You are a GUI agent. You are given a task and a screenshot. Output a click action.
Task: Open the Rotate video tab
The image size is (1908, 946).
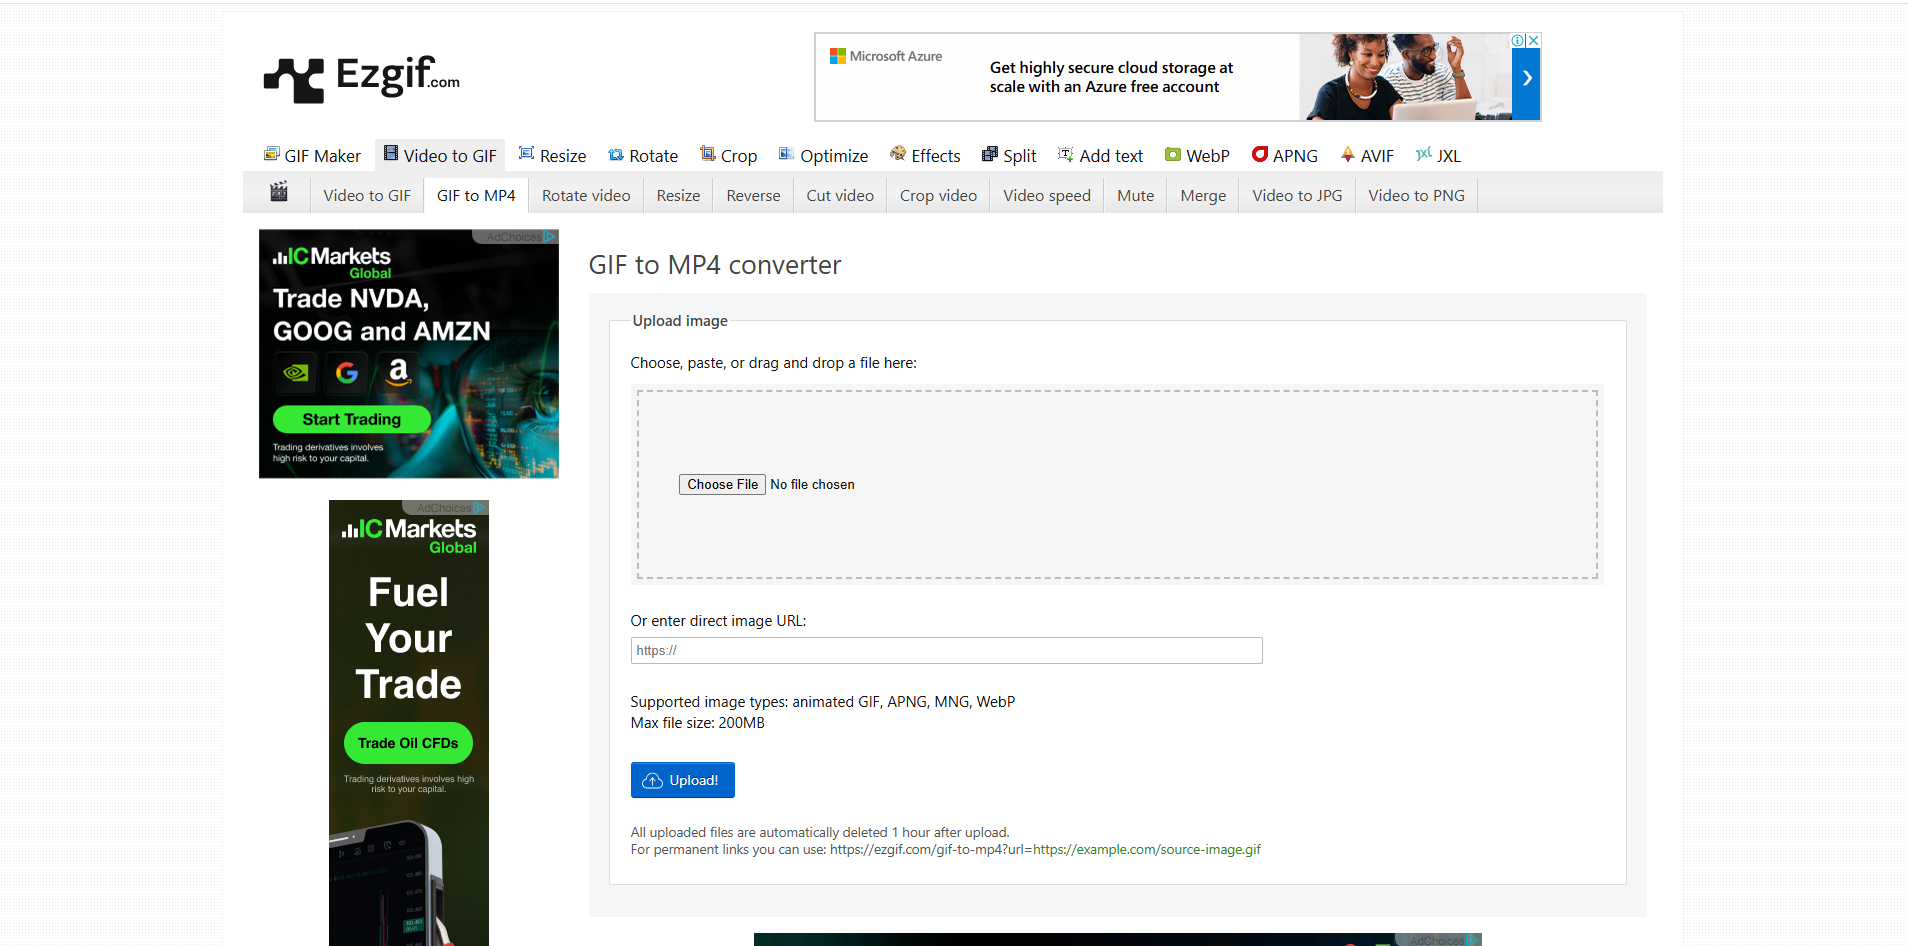click(x=586, y=196)
